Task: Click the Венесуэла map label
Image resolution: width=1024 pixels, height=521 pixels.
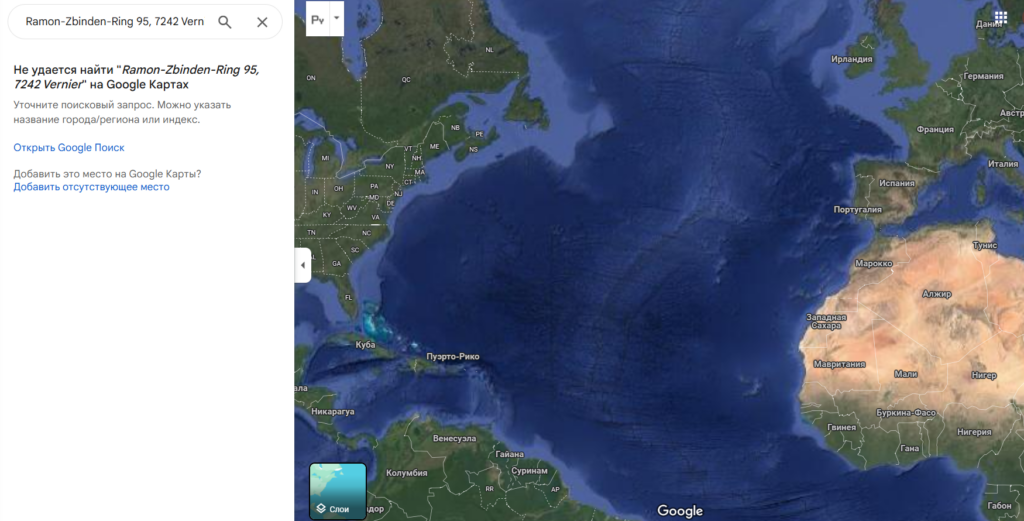Action: 455,439
